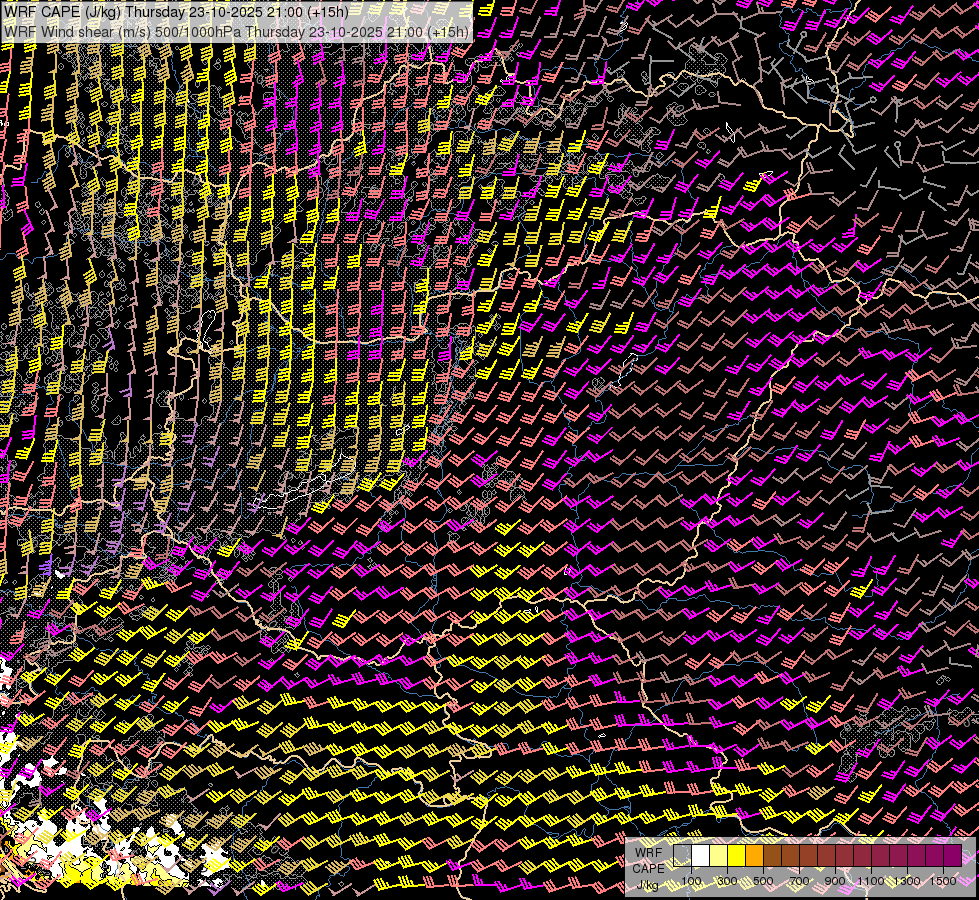Click the 700 legend tick label
The height and width of the screenshot is (900, 979).
coord(799,880)
